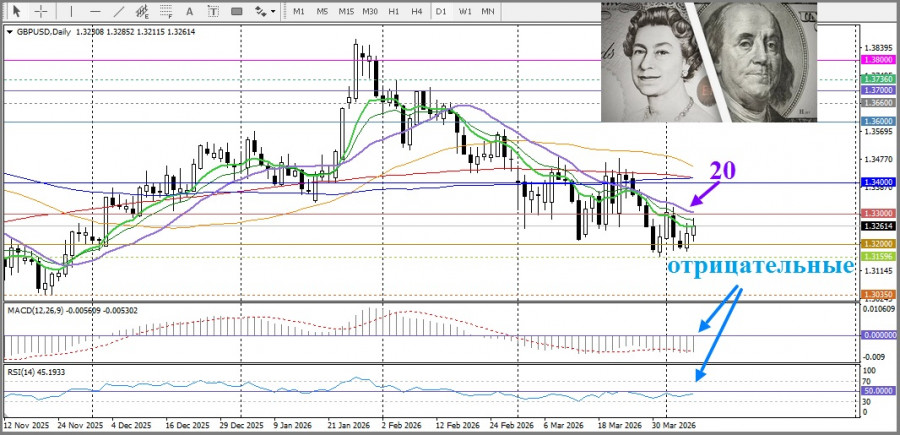Select the equidistant channel tool
Viewport: 900px width, 435px height.
click(x=143, y=11)
